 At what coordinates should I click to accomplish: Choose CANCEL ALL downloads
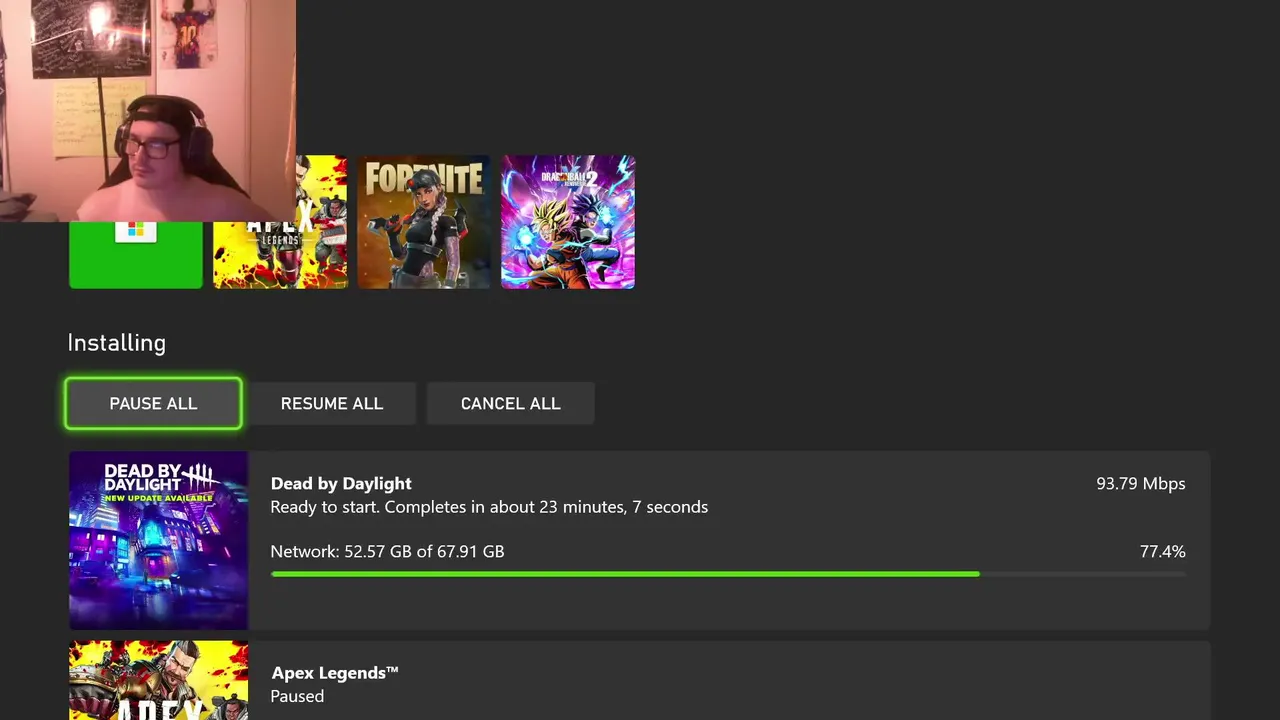point(510,403)
